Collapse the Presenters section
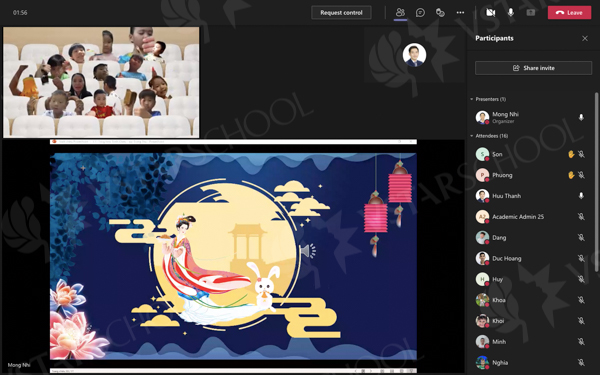The width and height of the screenshot is (600, 375). [471, 99]
